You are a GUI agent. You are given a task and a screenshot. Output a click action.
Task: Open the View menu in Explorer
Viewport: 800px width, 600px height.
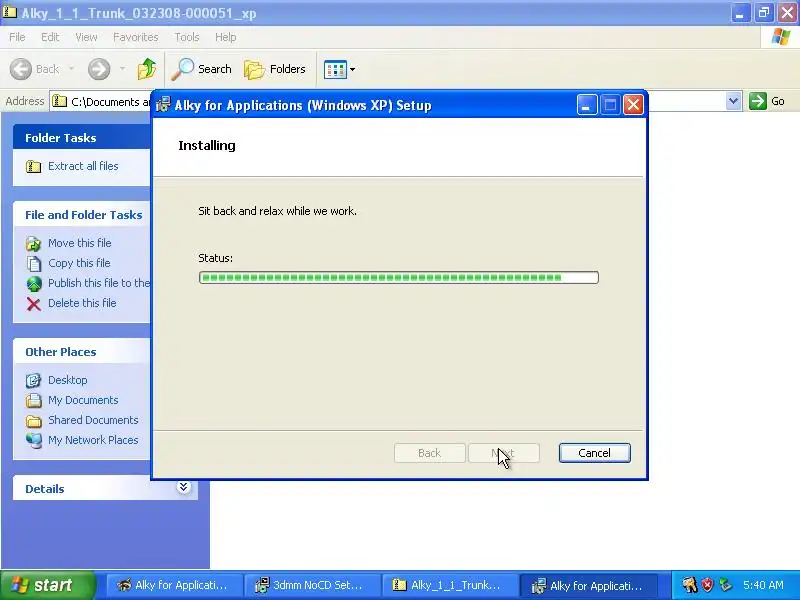(86, 37)
